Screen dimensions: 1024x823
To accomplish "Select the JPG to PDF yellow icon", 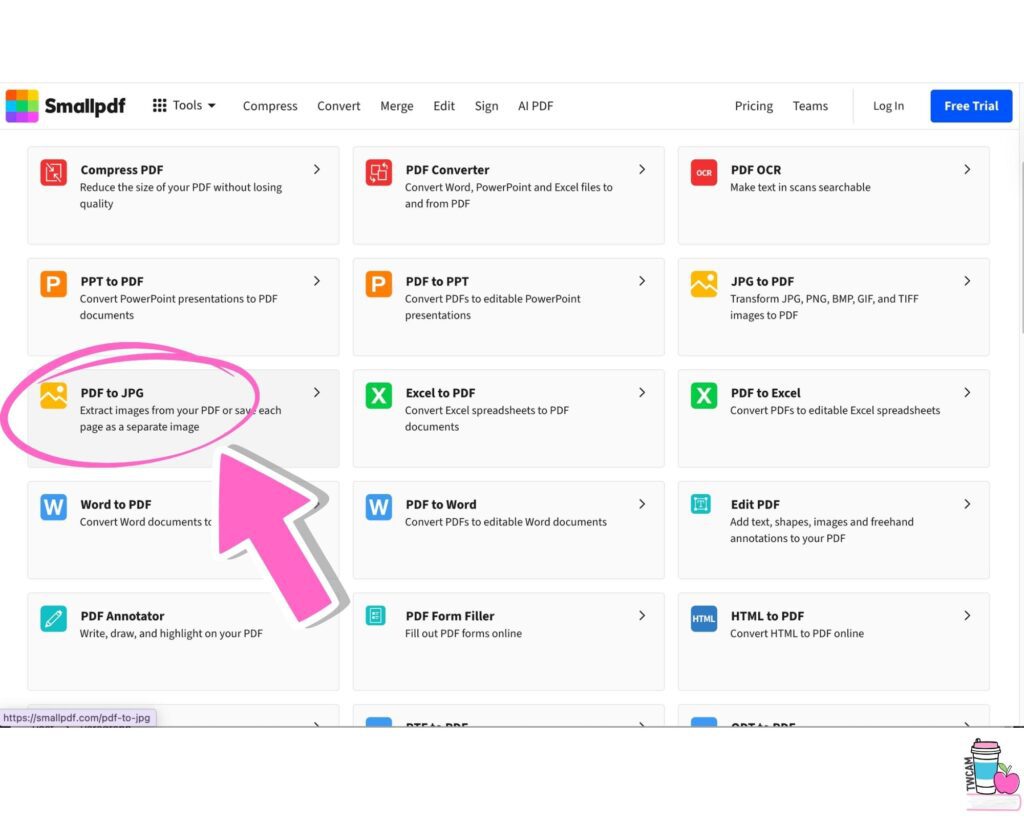I will (704, 284).
